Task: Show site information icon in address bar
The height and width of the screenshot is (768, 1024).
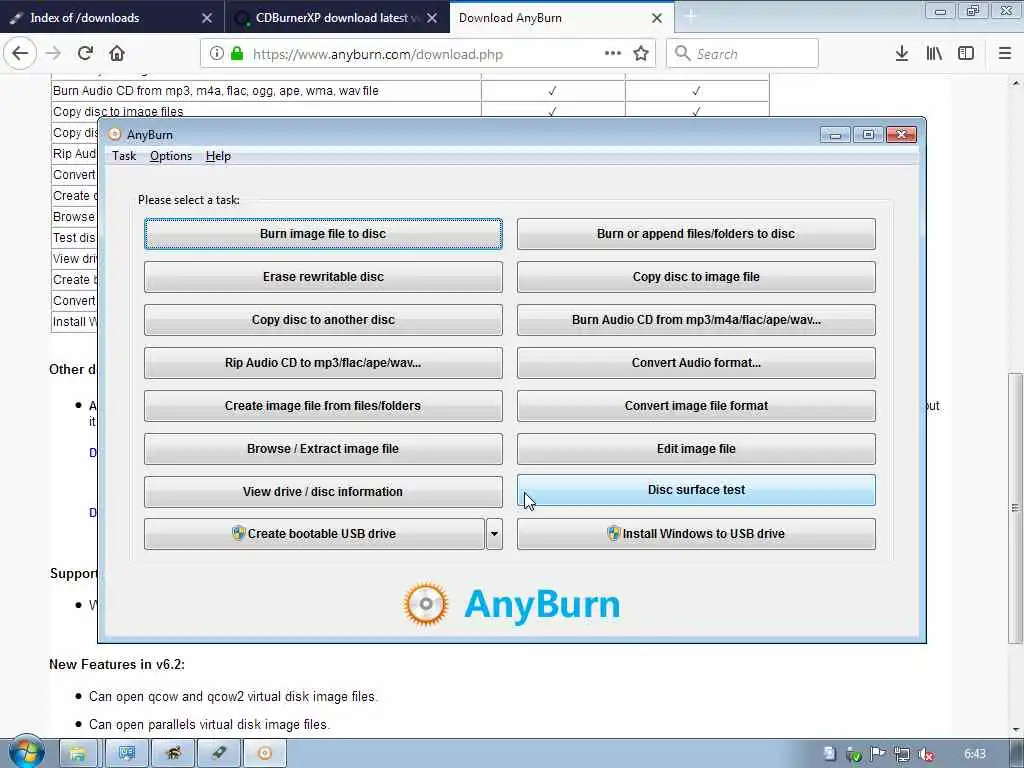Action: point(217,54)
